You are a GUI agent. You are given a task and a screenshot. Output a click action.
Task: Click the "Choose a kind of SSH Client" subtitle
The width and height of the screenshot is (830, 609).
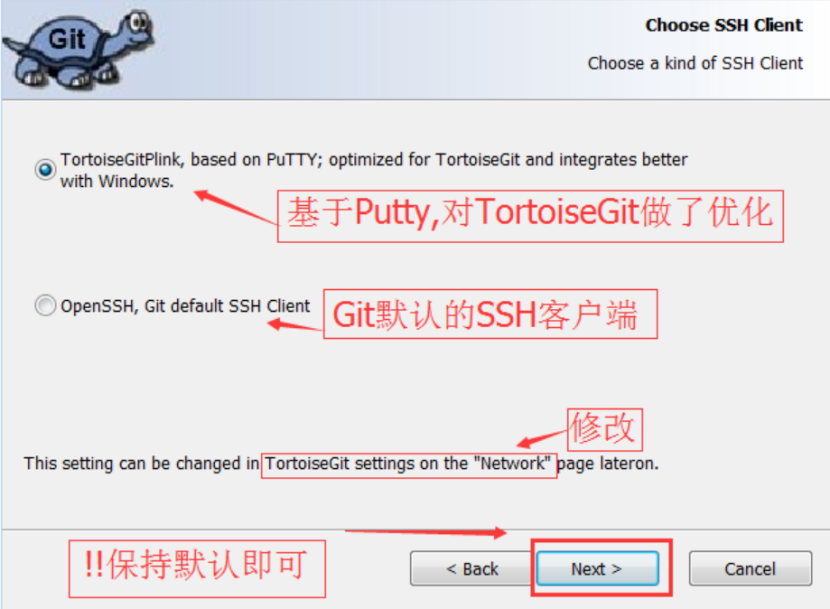point(695,63)
